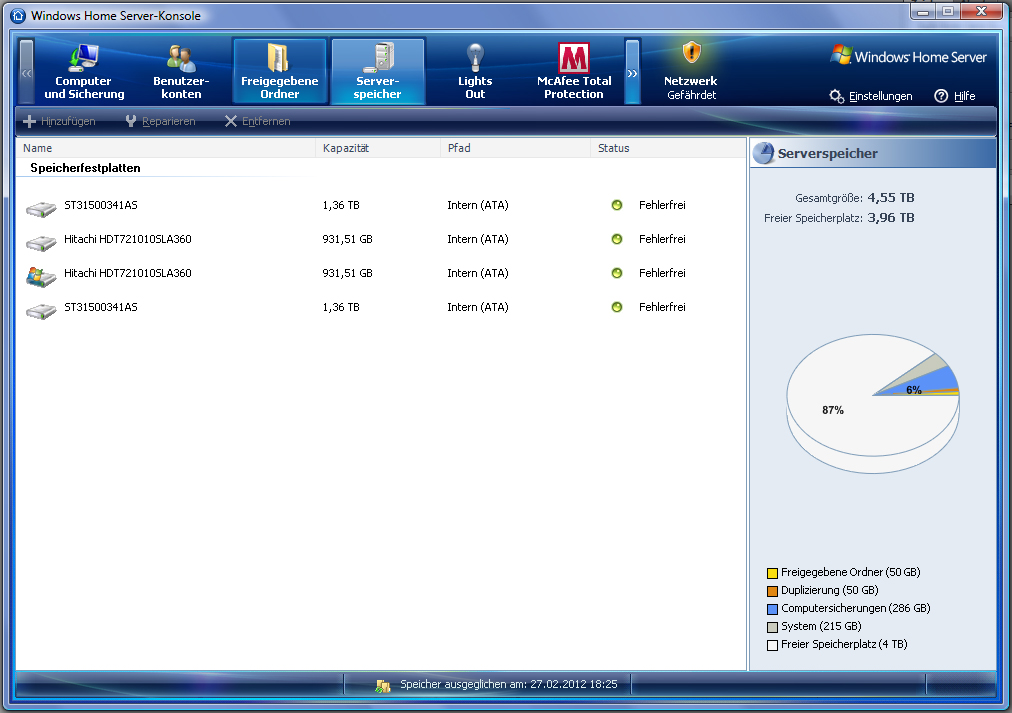Click the first 931,51 GB capacity cell
Image resolution: width=1012 pixels, height=713 pixels.
pyautogui.click(x=347, y=239)
